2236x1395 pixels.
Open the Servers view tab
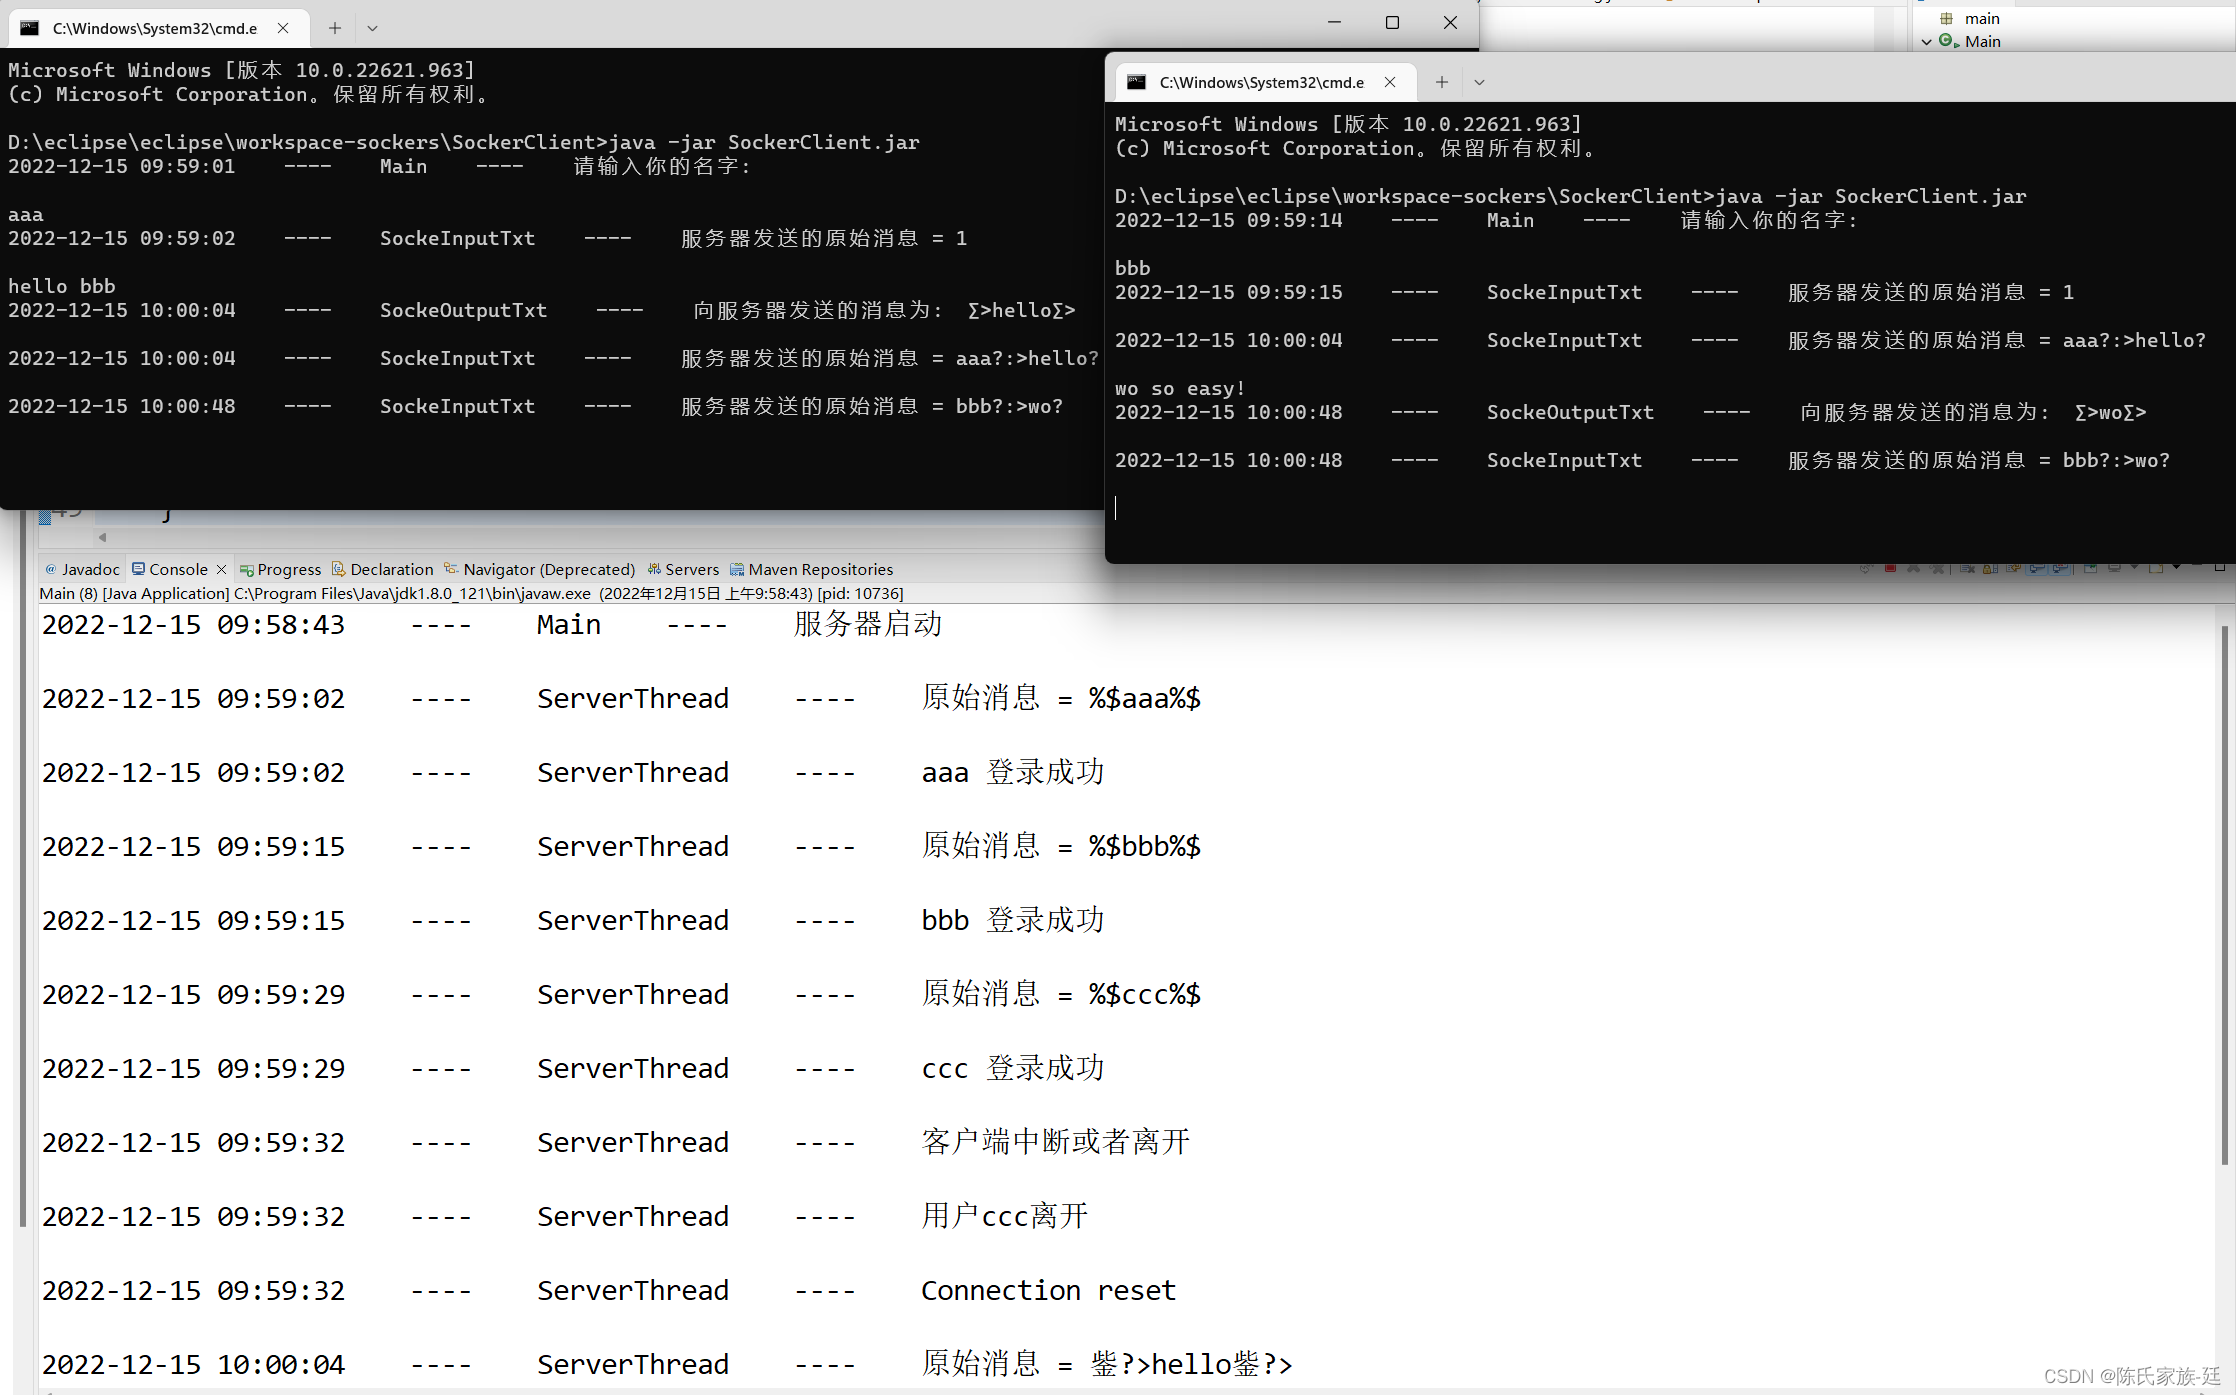pos(691,569)
